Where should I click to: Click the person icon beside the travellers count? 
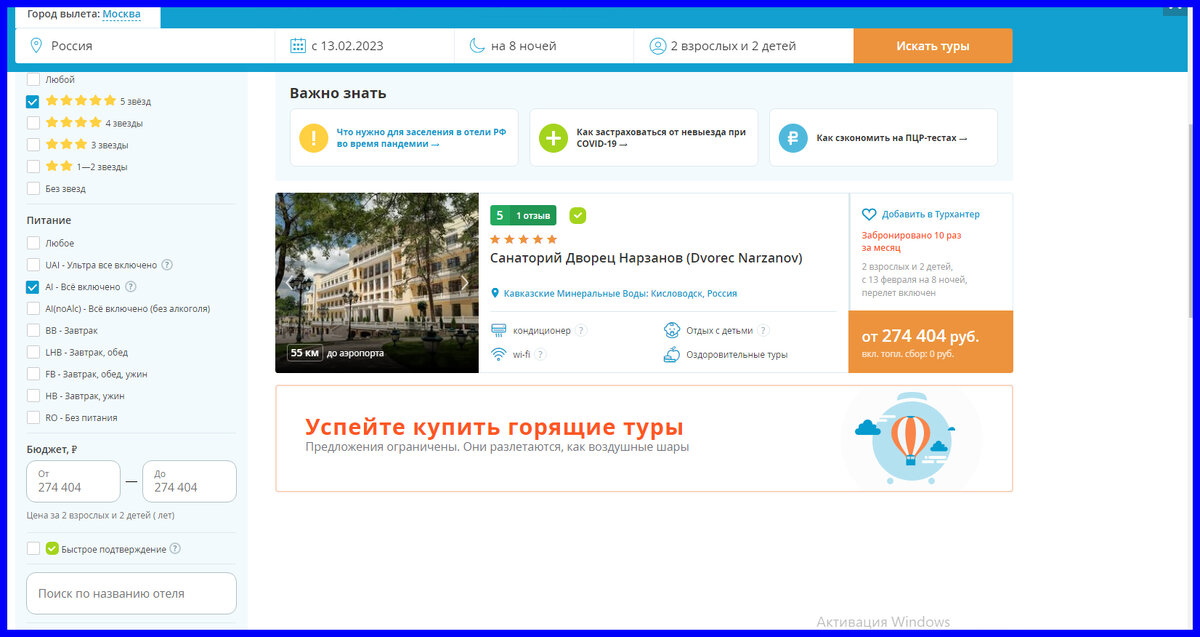(x=658, y=46)
